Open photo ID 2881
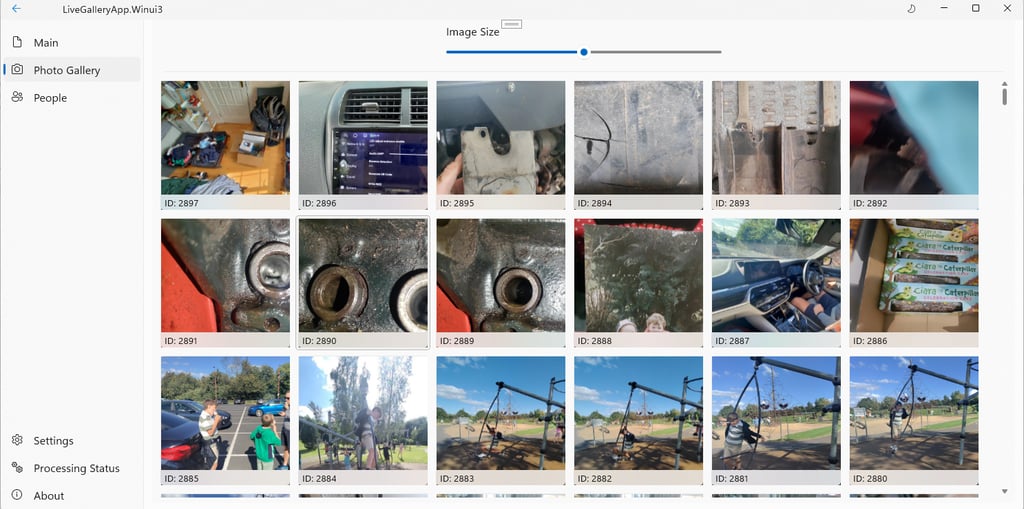 coord(776,421)
